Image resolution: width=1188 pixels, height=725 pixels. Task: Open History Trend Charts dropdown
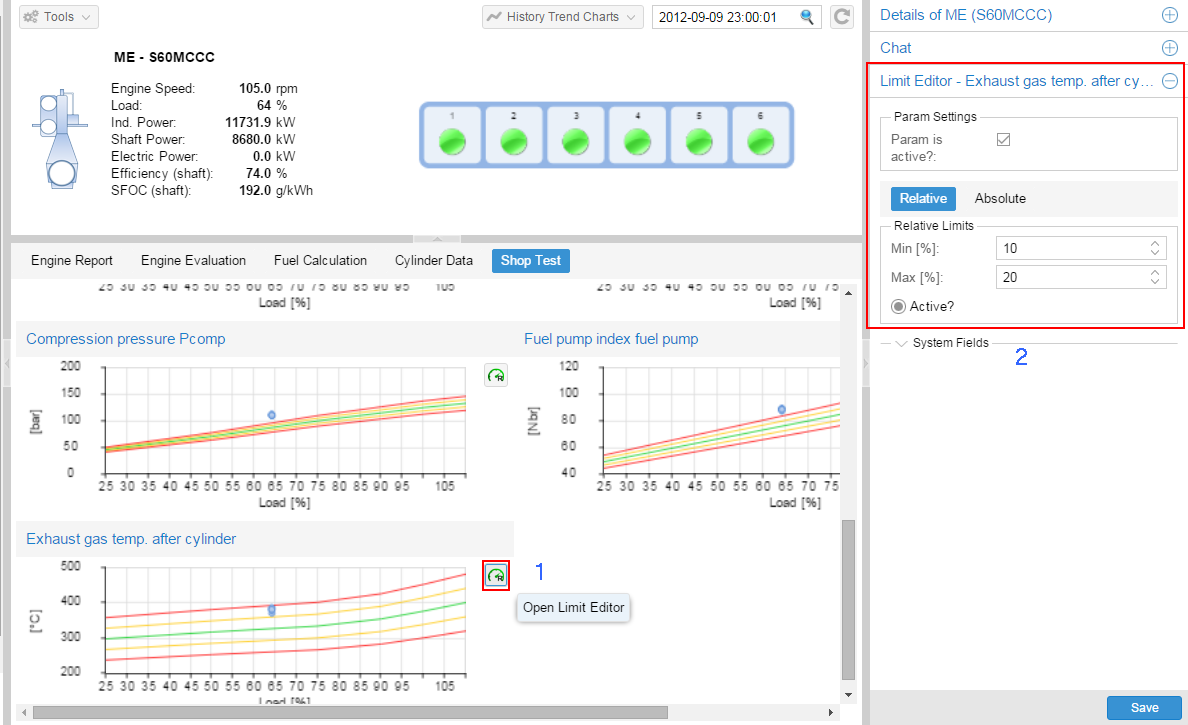pyautogui.click(x=562, y=17)
